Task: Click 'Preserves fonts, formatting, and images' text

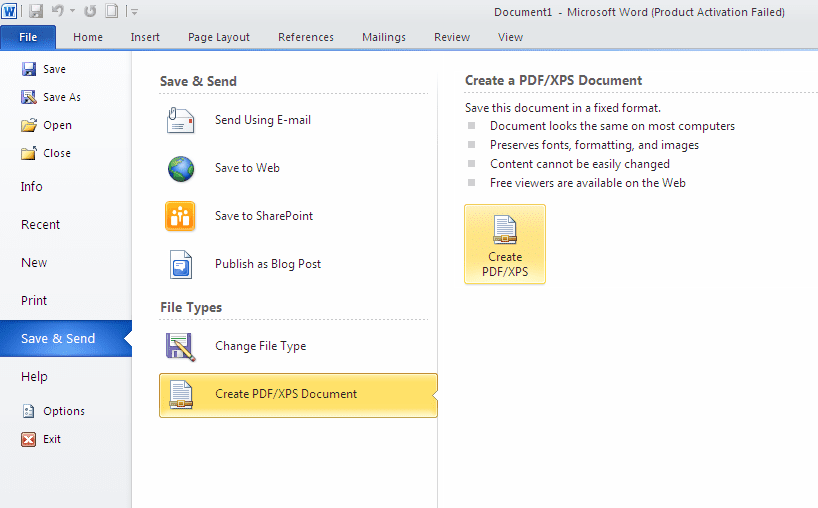Action: (x=594, y=145)
